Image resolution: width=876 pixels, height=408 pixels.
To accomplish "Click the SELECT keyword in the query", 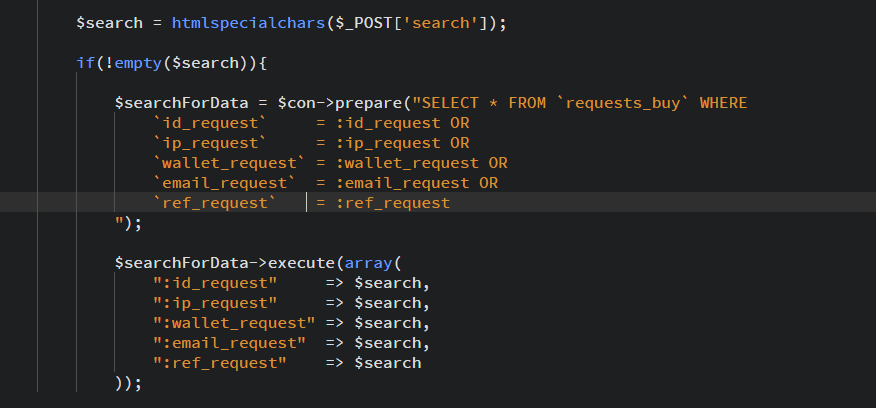I will point(455,103).
